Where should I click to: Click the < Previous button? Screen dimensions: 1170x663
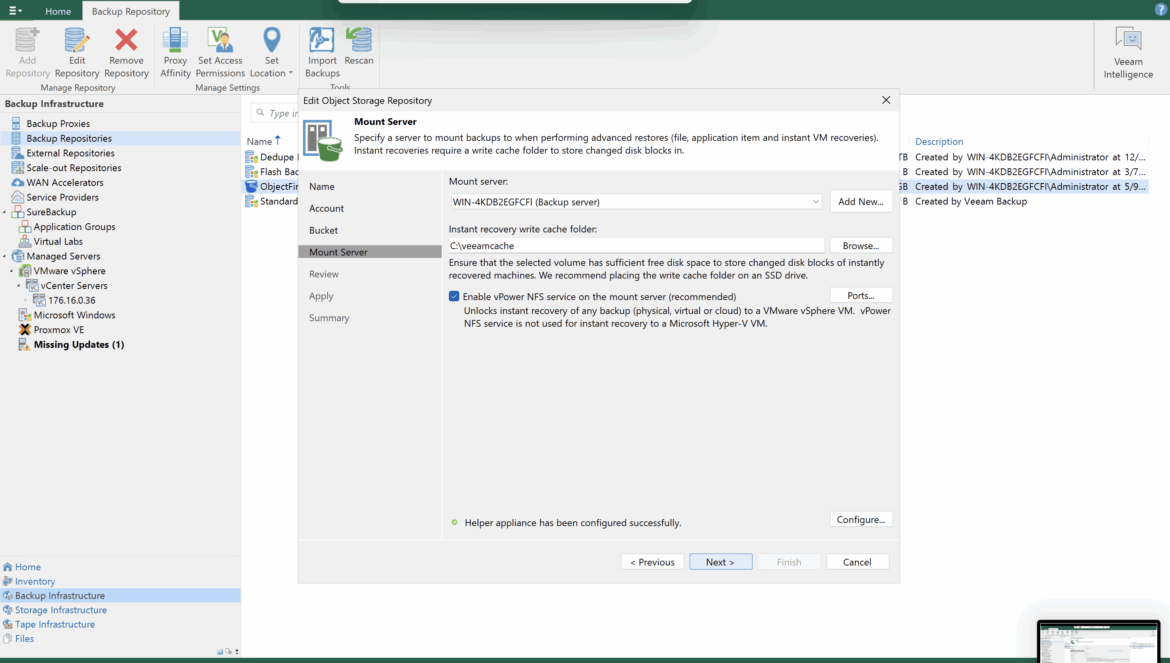[x=652, y=562]
